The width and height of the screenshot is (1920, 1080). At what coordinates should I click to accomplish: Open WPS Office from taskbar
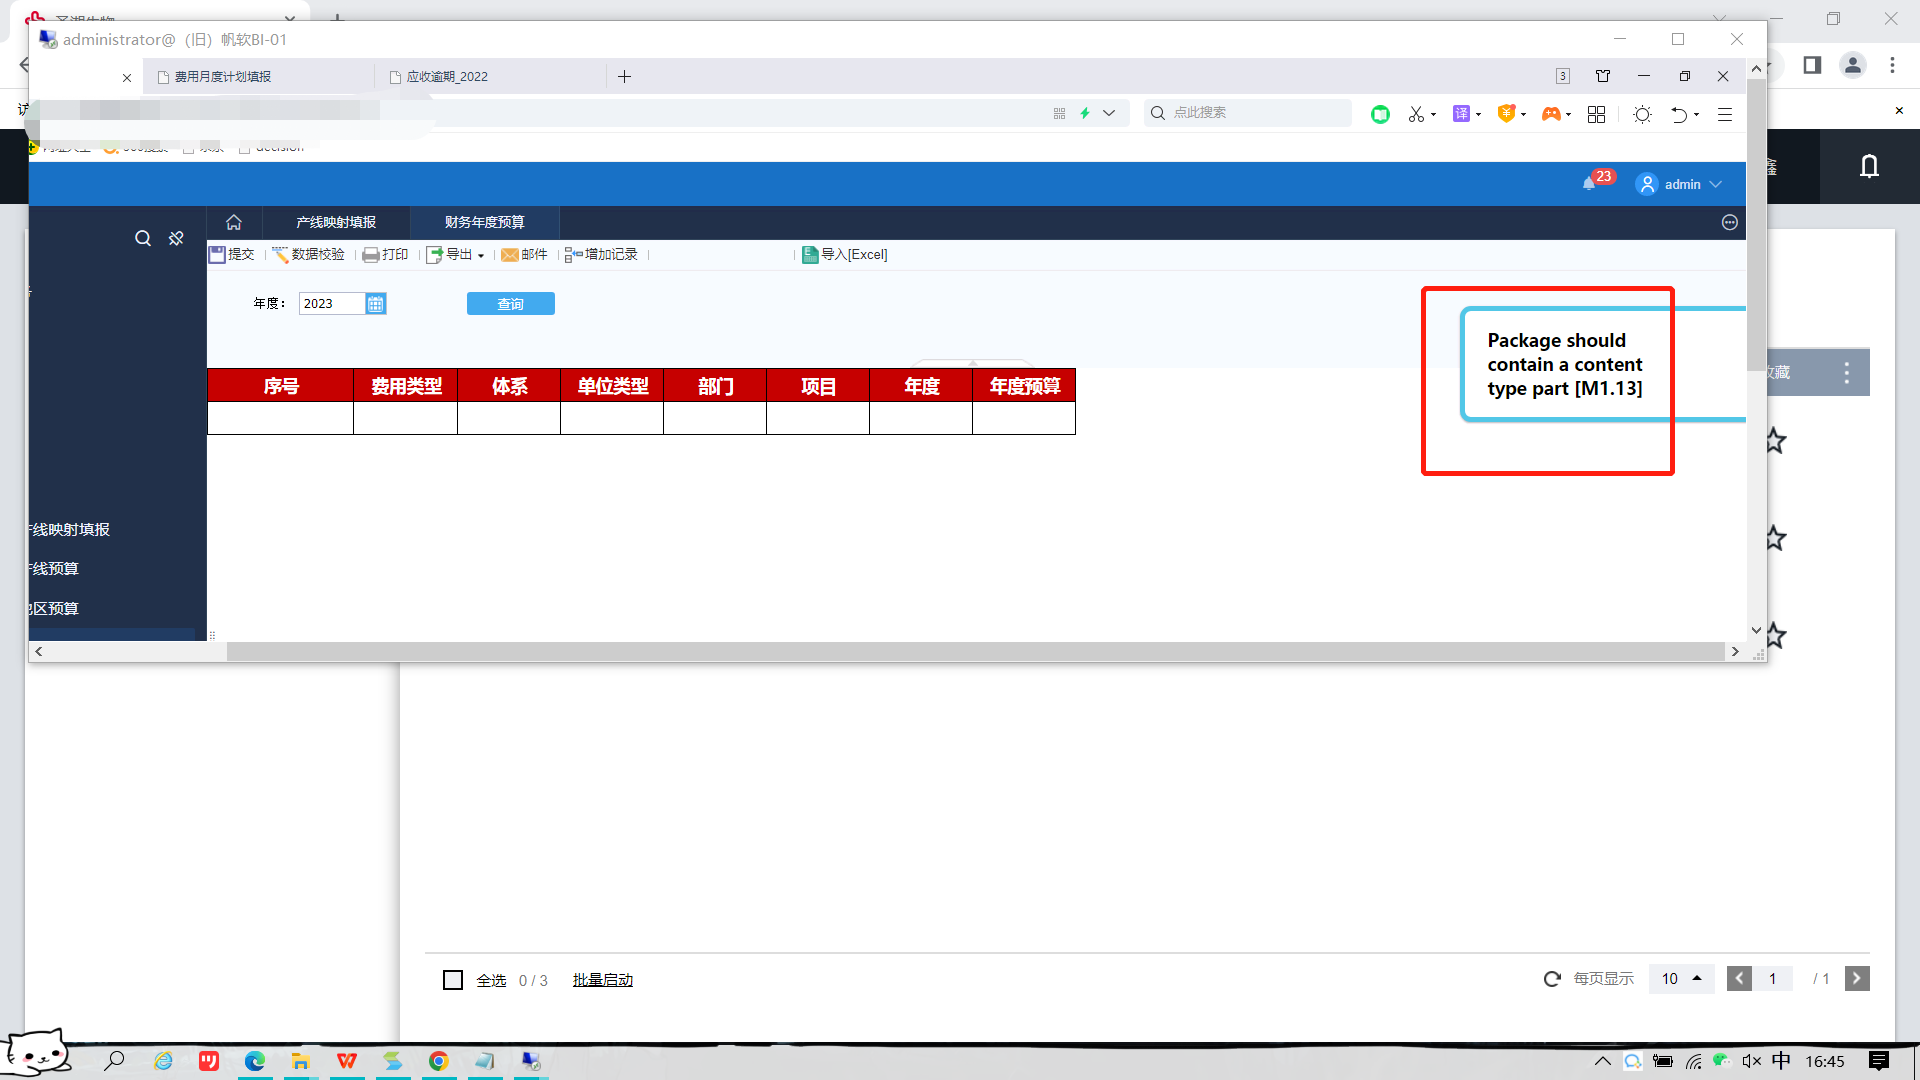click(347, 1061)
